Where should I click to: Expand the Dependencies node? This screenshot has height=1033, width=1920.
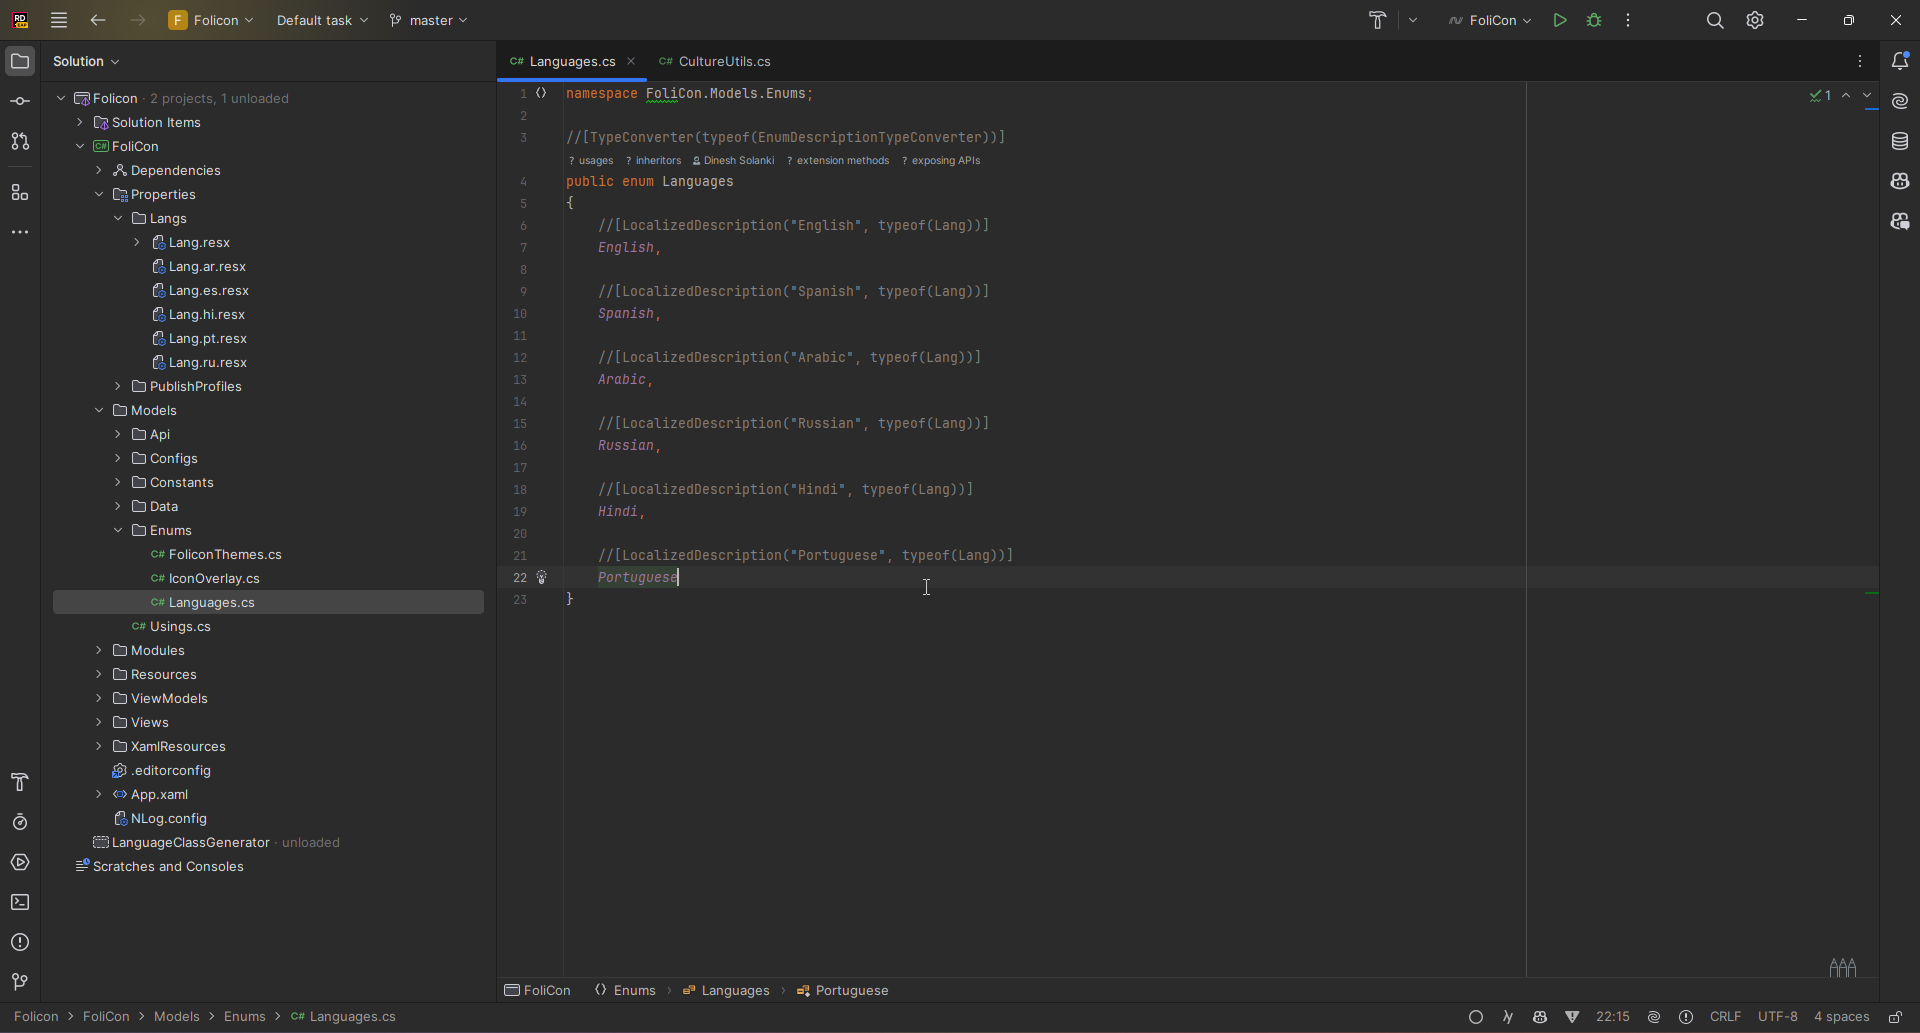coord(99,171)
